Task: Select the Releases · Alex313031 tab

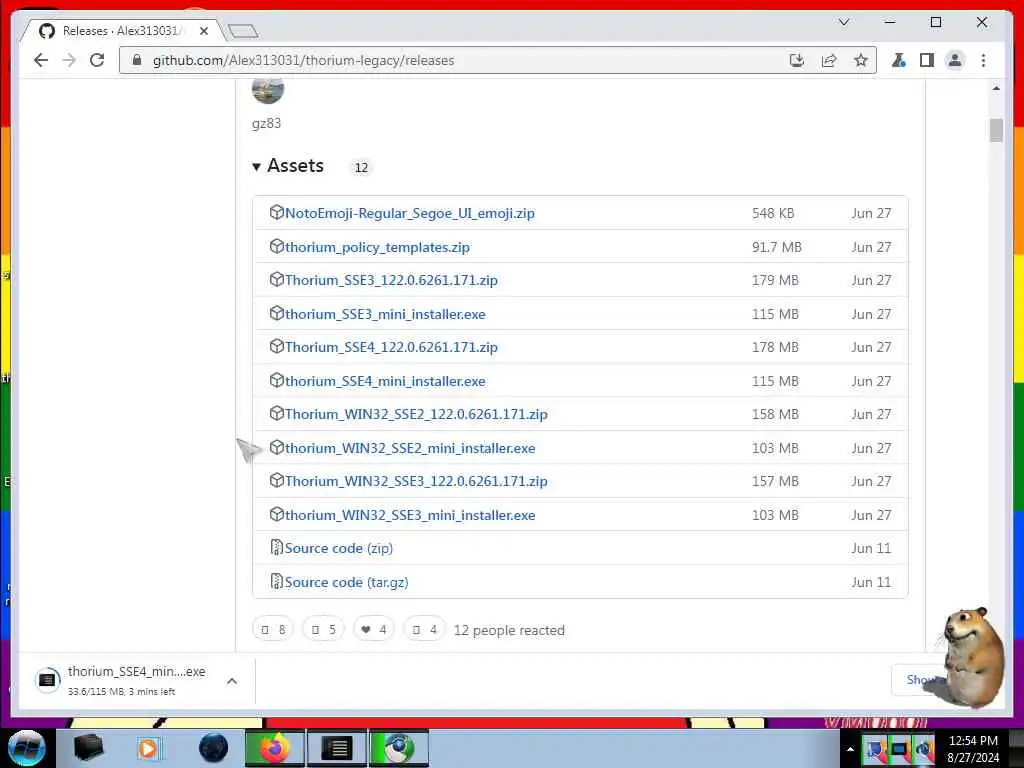Action: (x=121, y=31)
